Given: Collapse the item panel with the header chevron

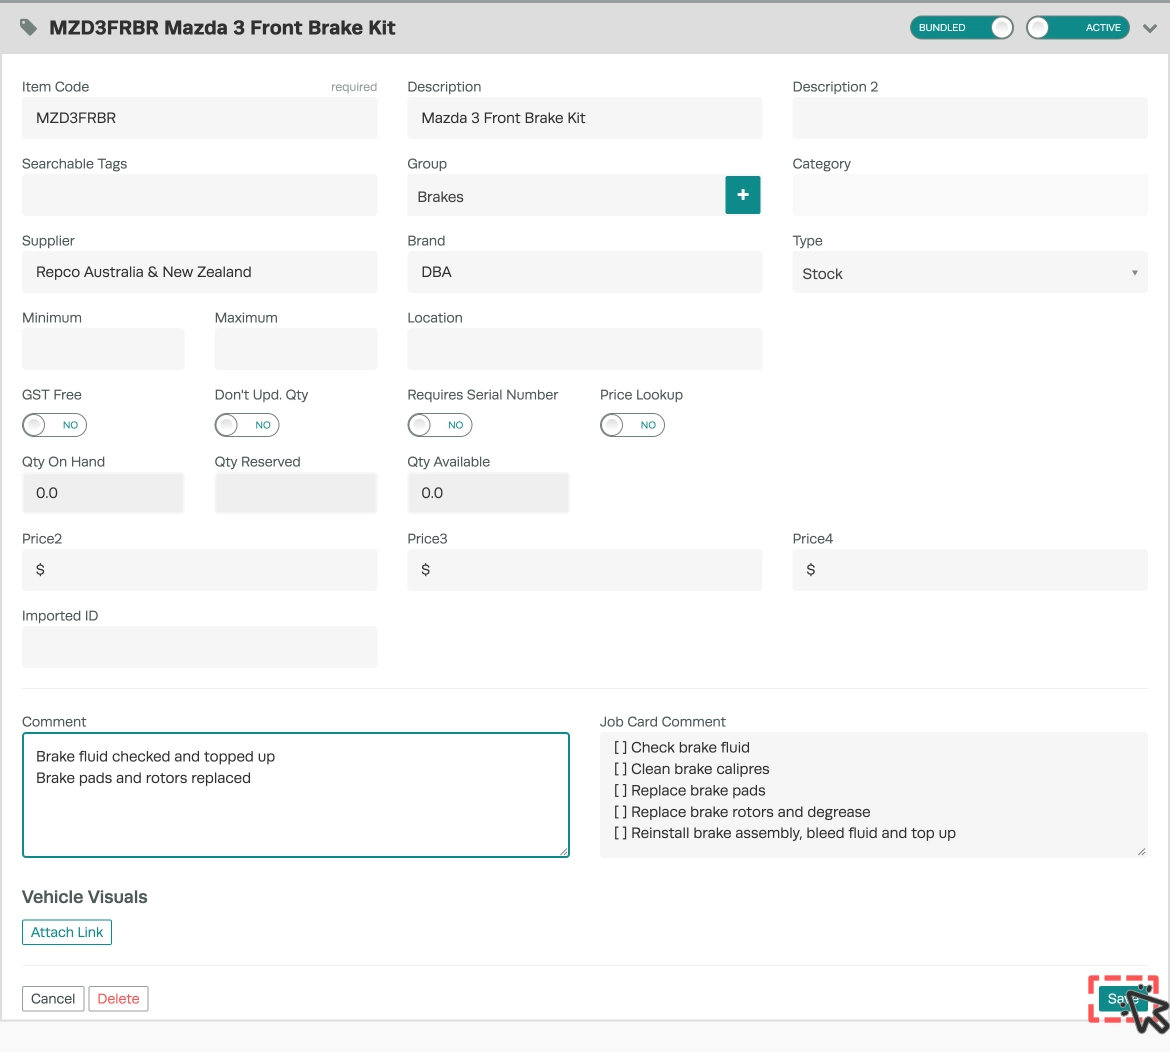Looking at the screenshot, I should (1150, 28).
